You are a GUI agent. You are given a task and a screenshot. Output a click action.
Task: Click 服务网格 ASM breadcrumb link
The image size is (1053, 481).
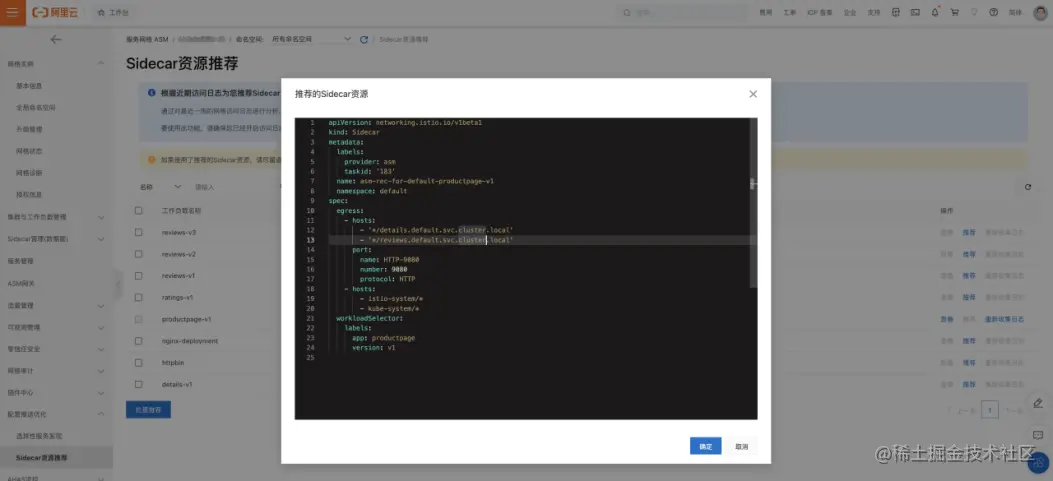coord(147,40)
